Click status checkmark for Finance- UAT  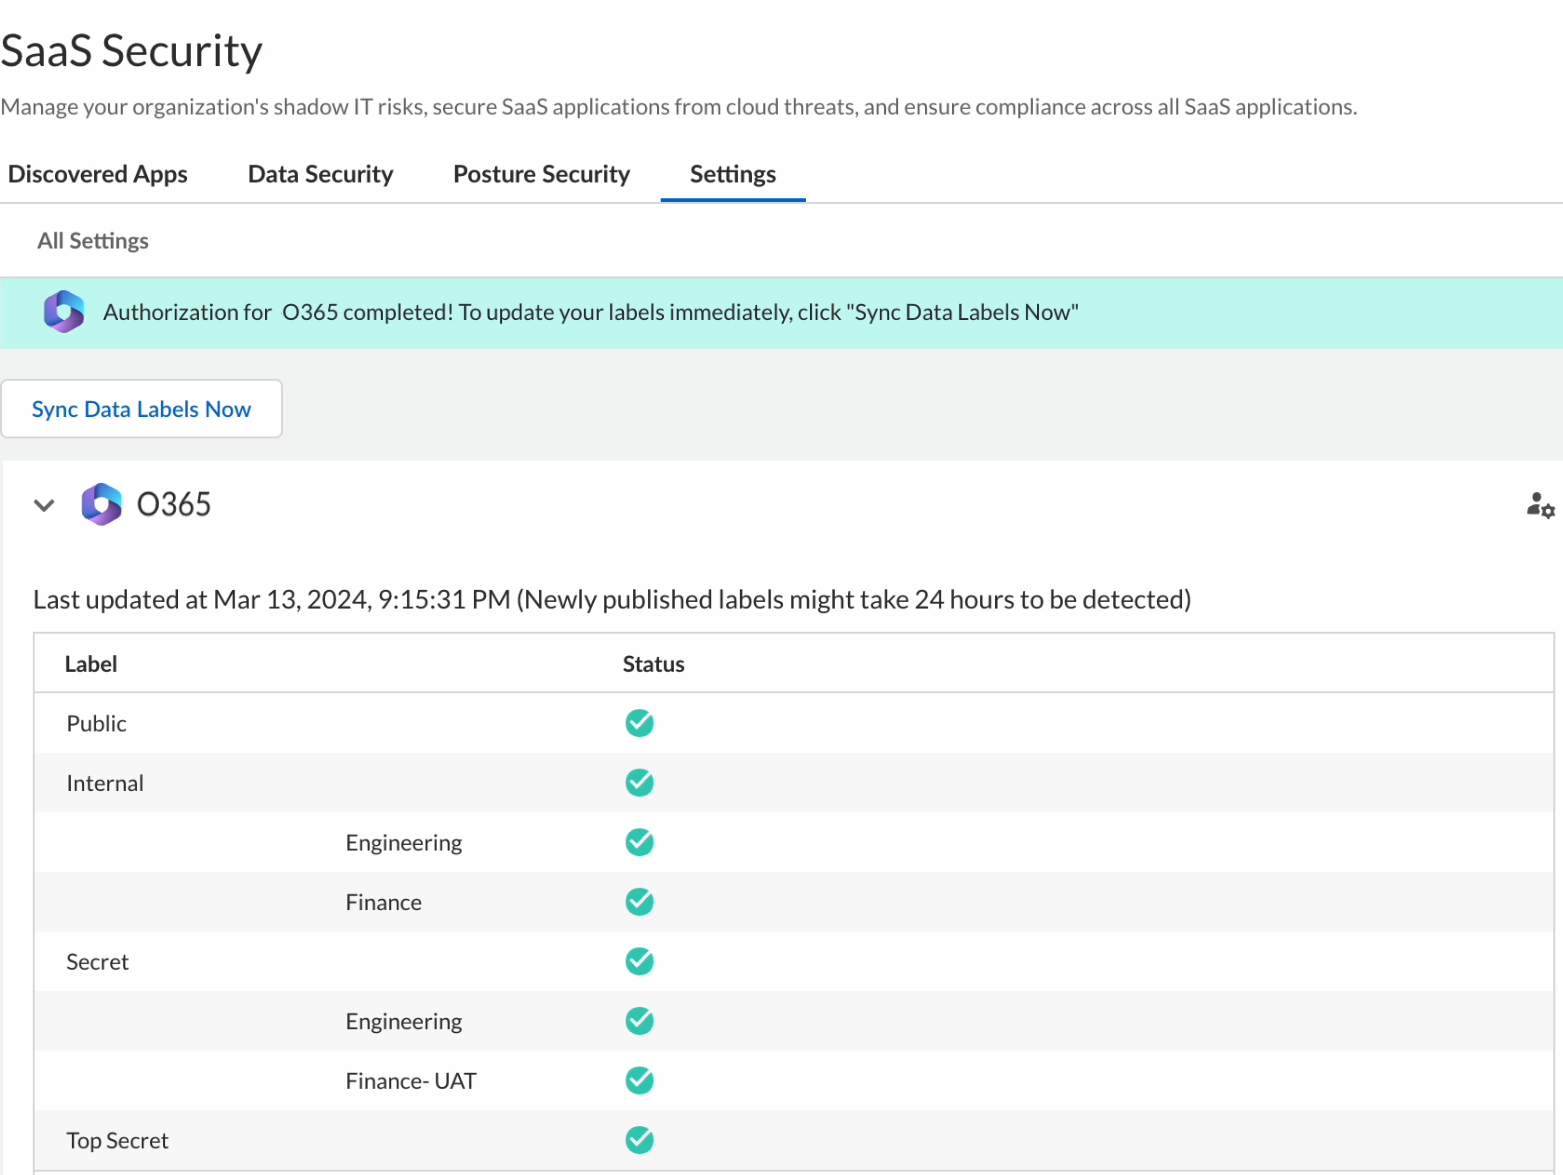click(639, 1081)
